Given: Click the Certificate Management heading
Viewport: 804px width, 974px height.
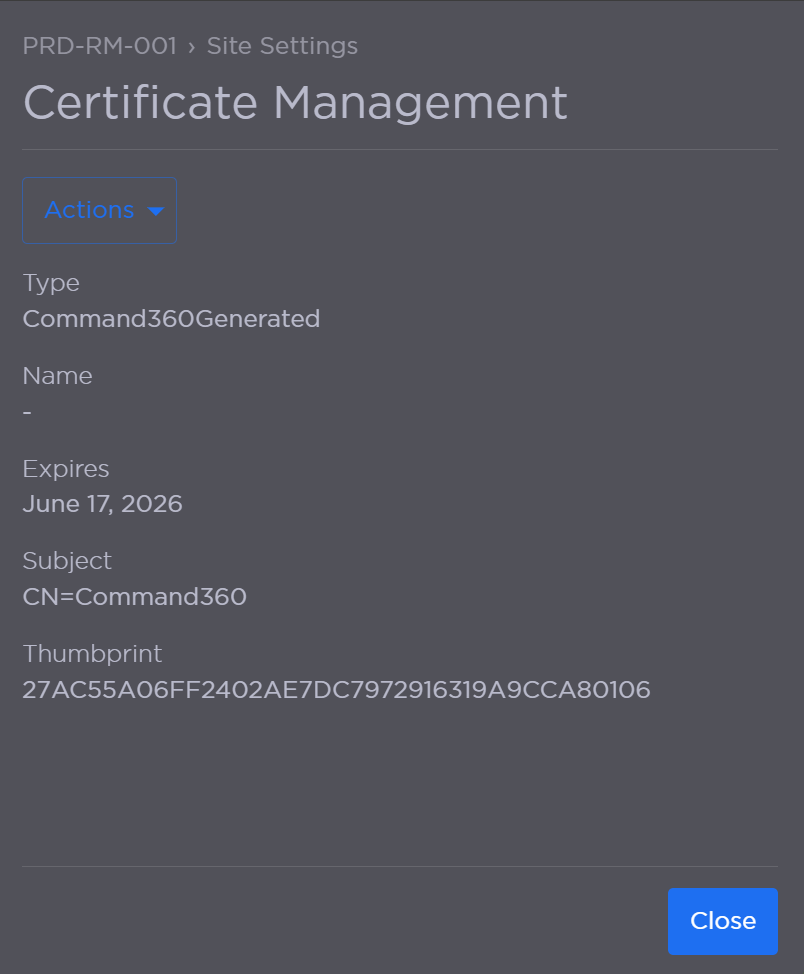Looking at the screenshot, I should point(295,101).
